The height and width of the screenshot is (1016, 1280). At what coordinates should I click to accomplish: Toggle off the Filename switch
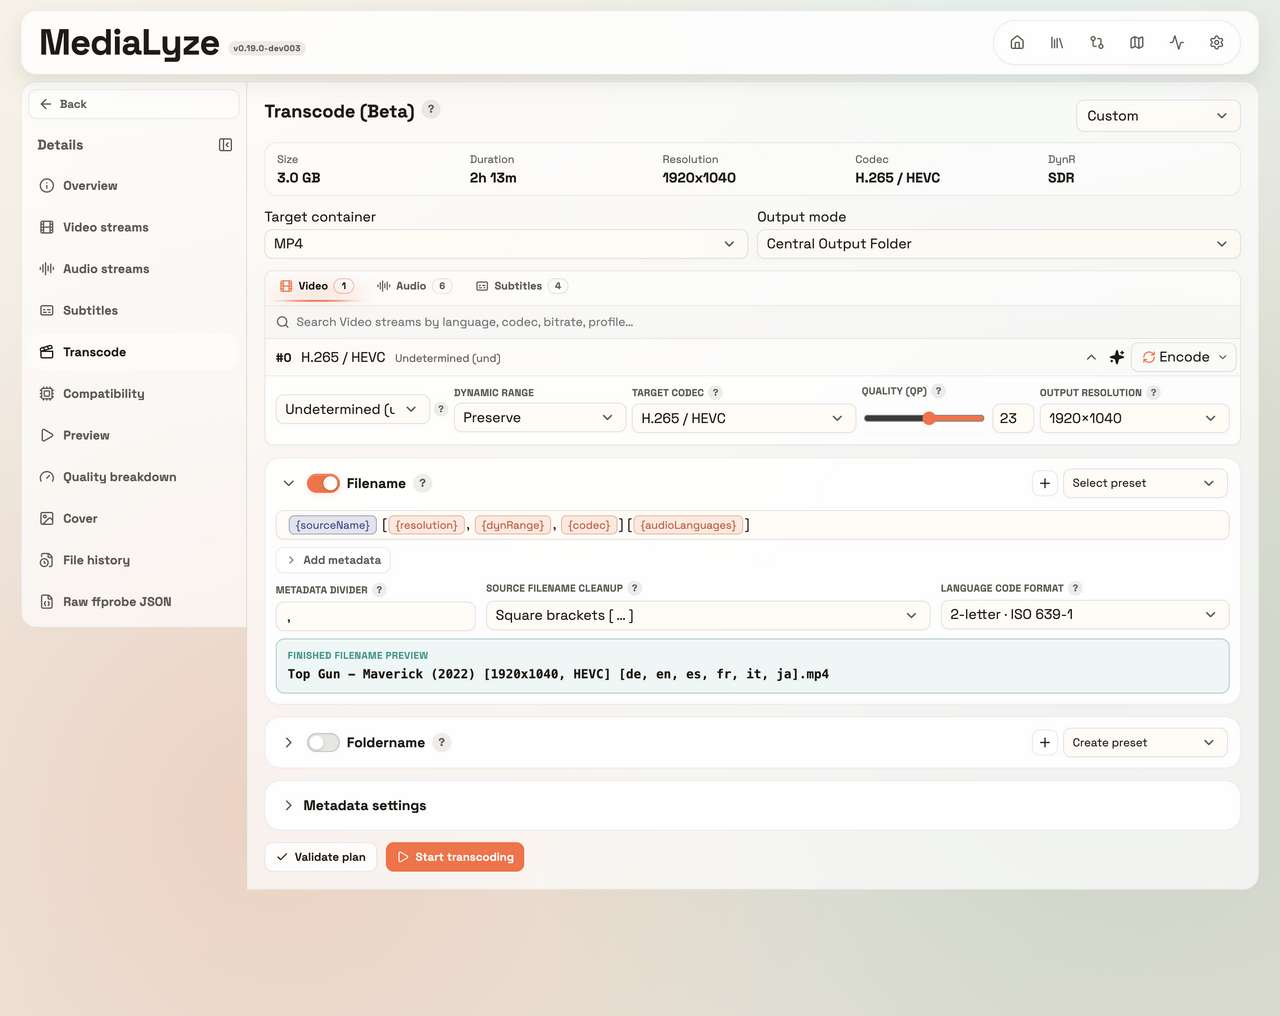[323, 483]
